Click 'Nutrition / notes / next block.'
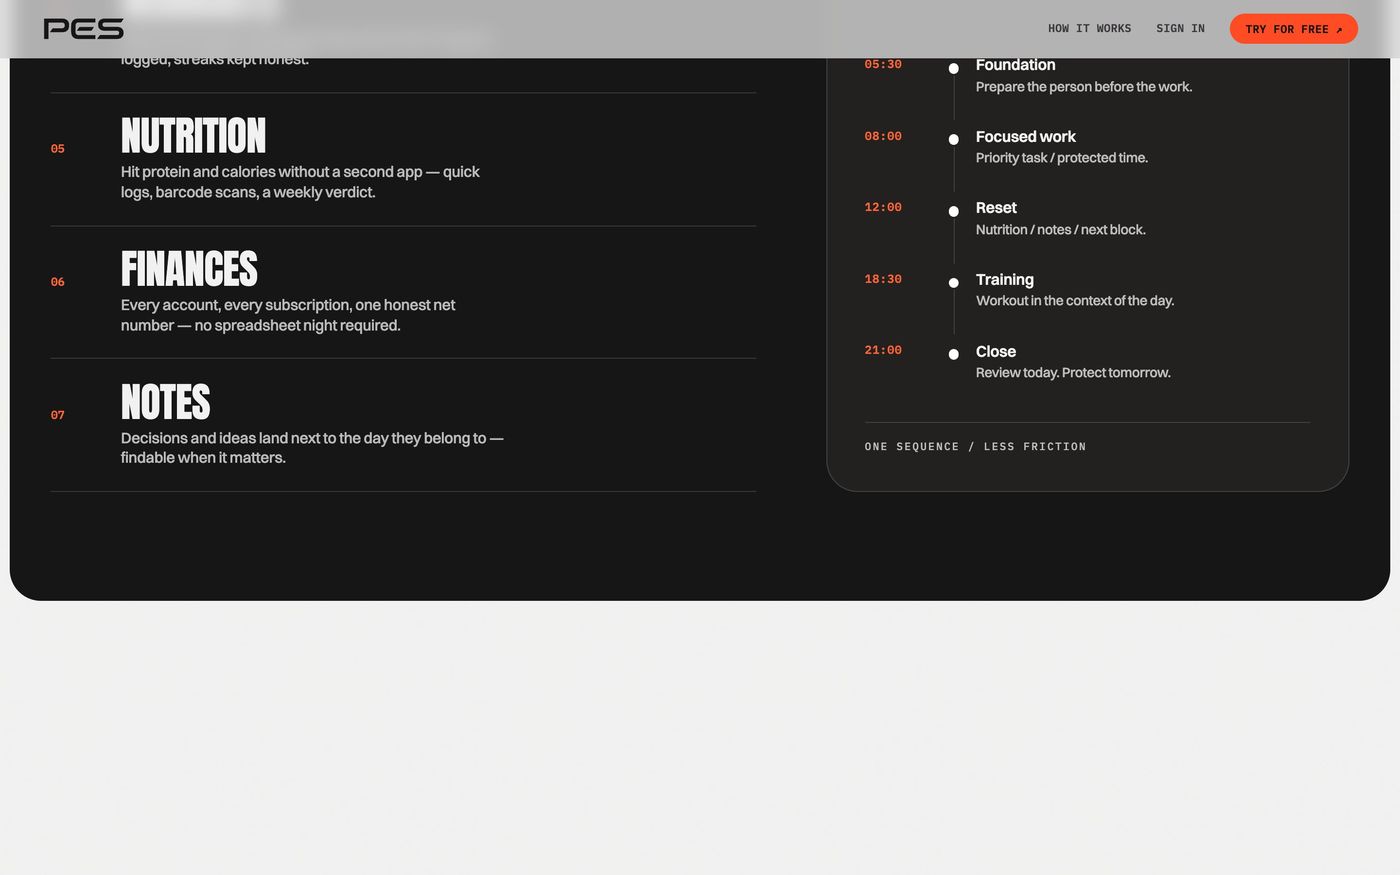The image size is (1400, 875). tap(1061, 230)
